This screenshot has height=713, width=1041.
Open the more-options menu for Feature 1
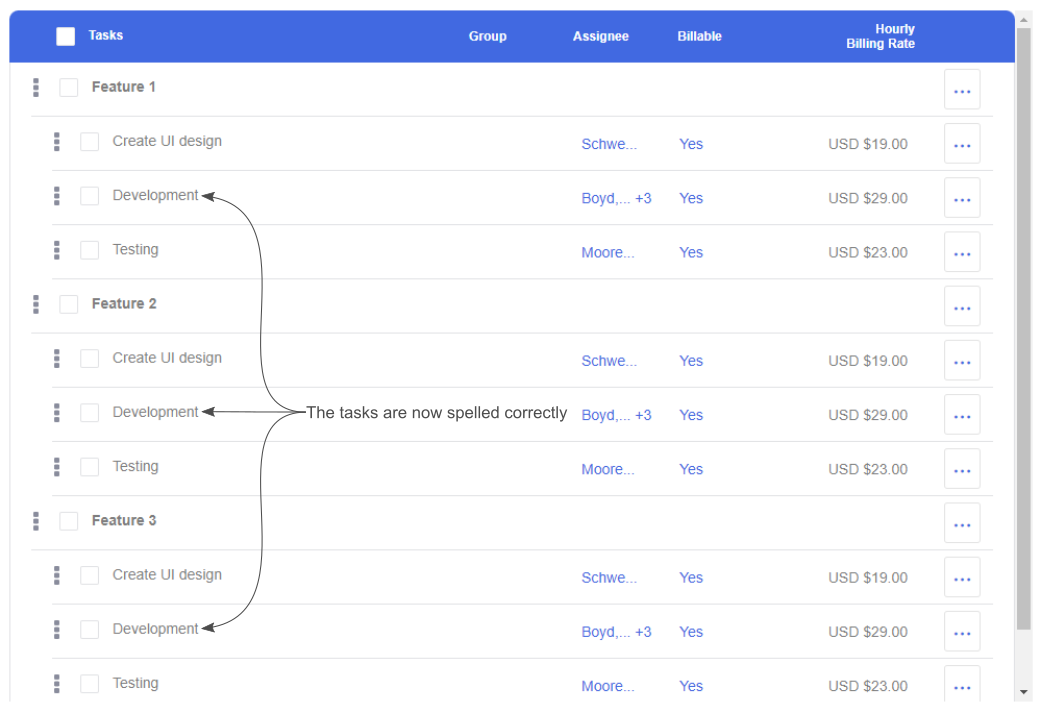[x=962, y=90]
